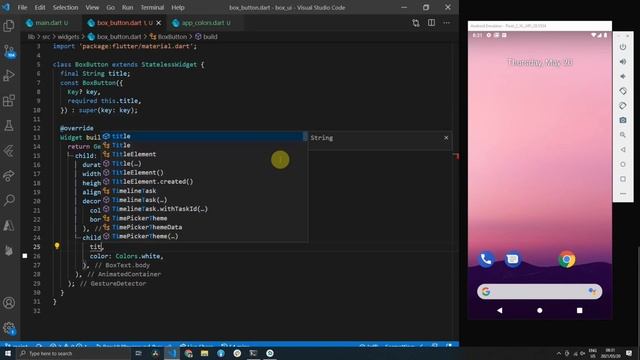Open Task View on the taskbar

pyautogui.click(x=138, y=353)
